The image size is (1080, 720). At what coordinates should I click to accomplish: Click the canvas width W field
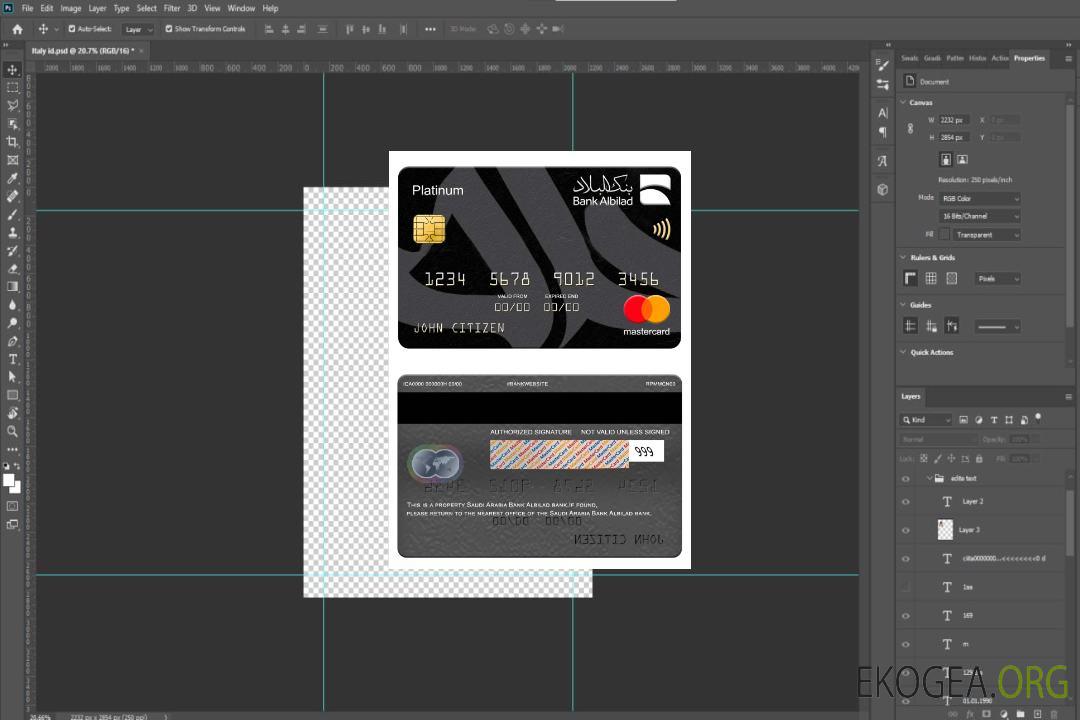[954, 120]
